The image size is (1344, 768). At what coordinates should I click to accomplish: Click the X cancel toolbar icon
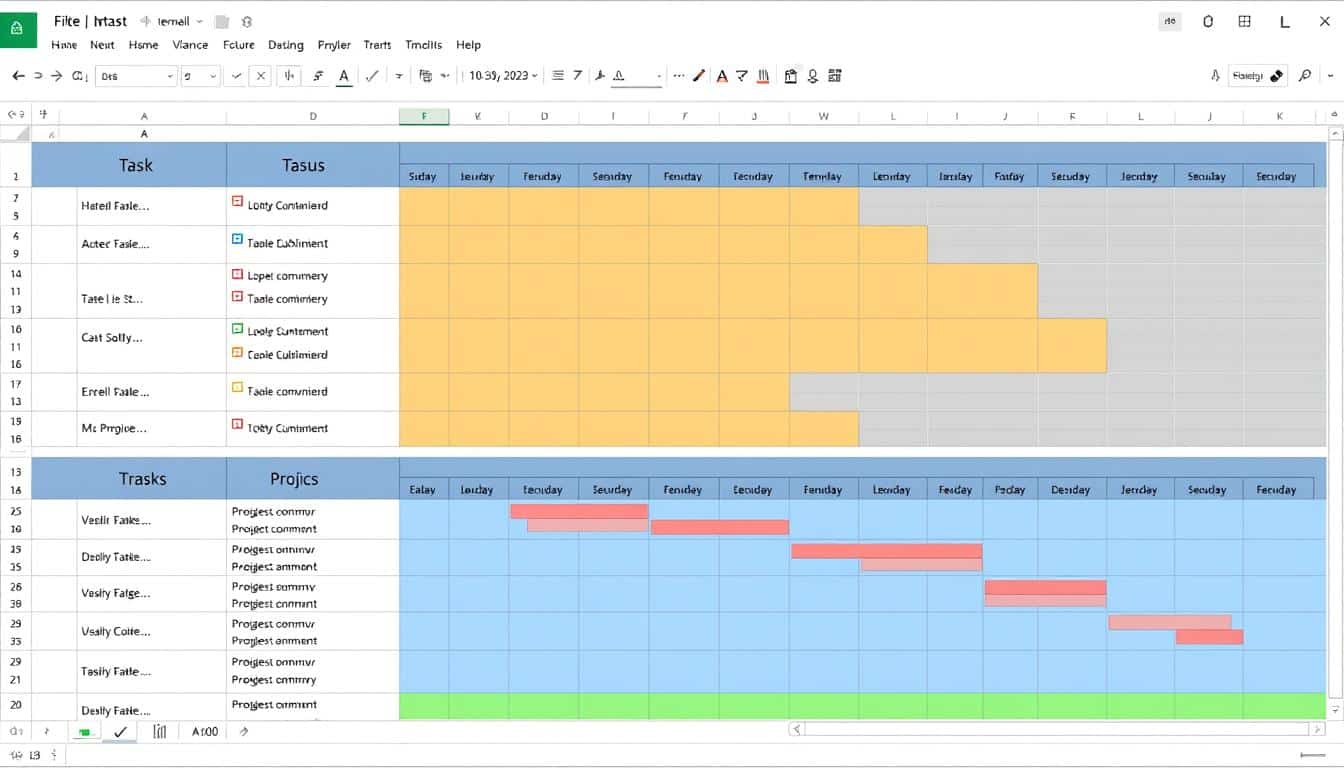[260, 75]
